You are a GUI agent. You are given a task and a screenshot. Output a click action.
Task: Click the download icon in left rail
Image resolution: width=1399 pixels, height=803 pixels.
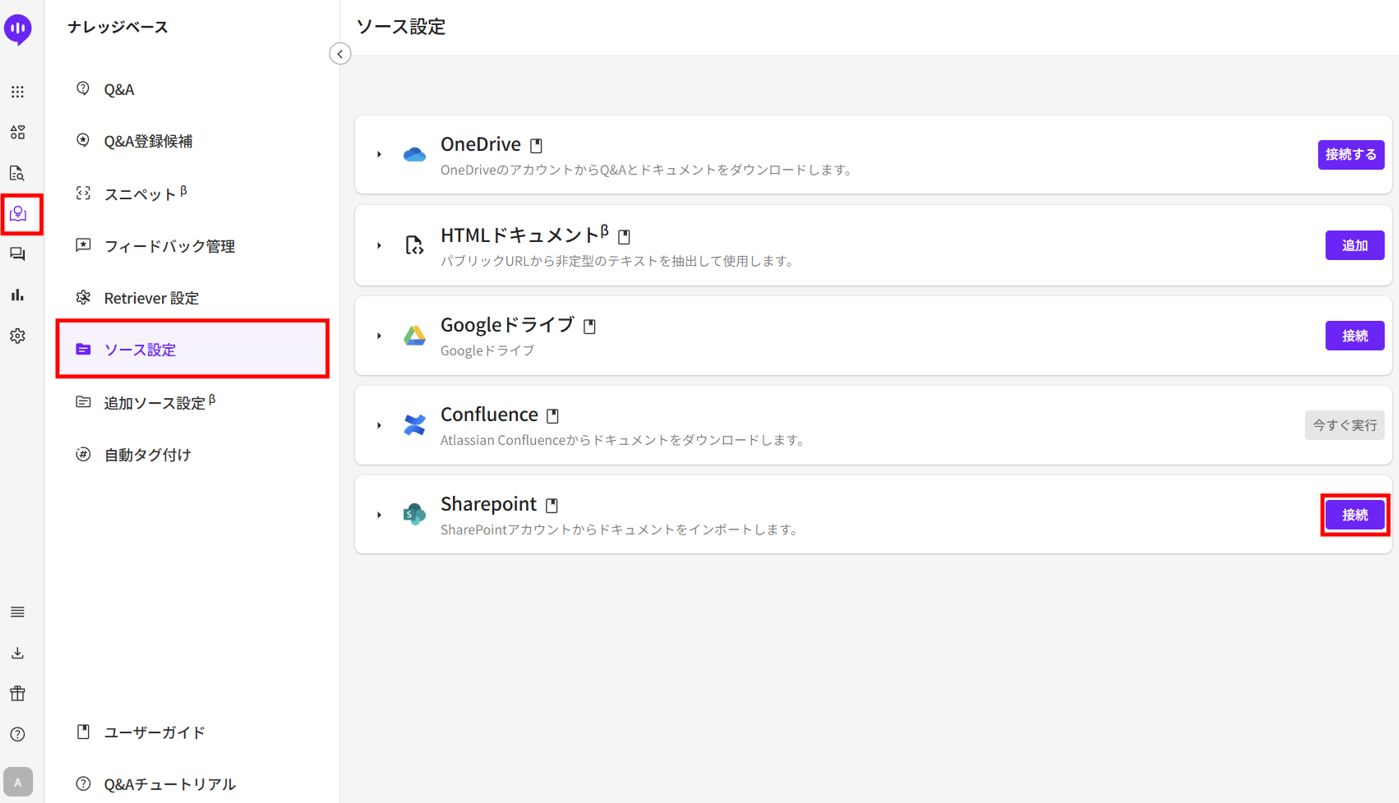(x=18, y=653)
